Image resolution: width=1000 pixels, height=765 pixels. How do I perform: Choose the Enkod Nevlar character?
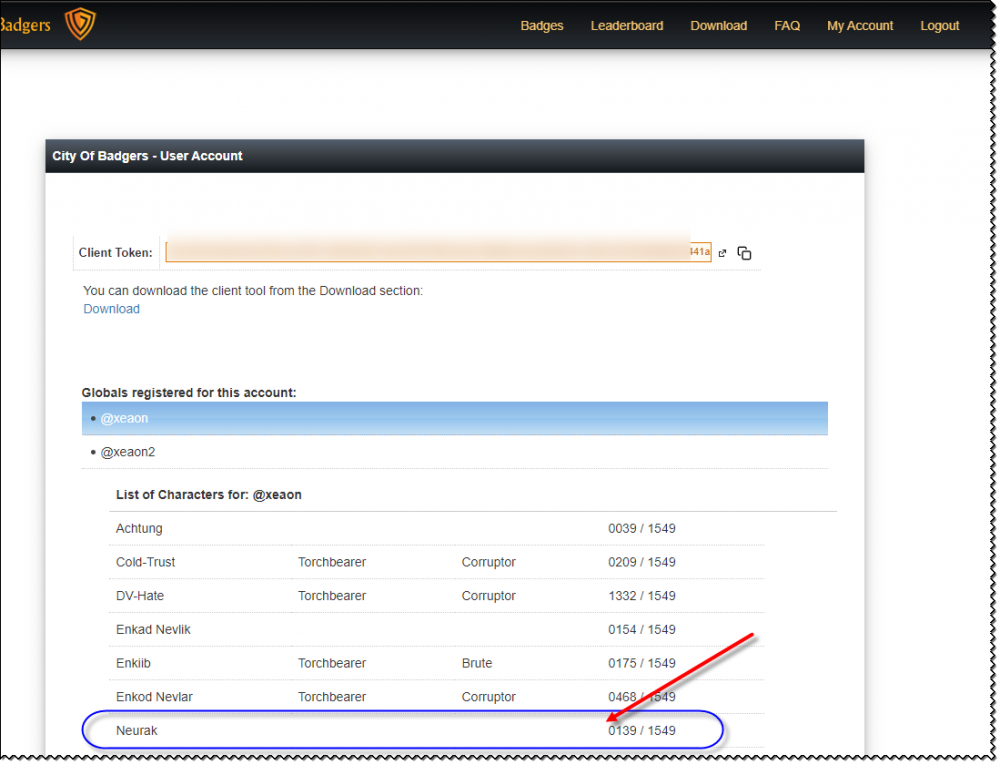click(x=154, y=697)
